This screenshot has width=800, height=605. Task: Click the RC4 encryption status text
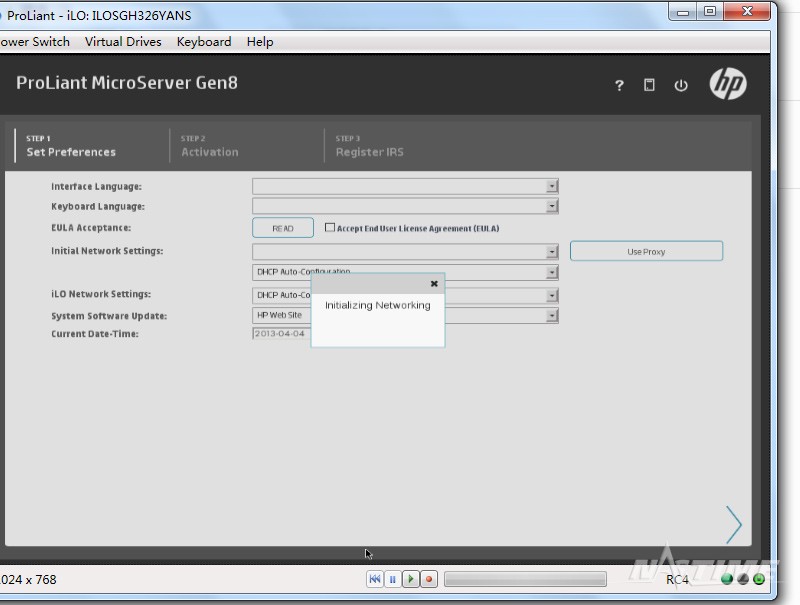pyautogui.click(x=677, y=579)
